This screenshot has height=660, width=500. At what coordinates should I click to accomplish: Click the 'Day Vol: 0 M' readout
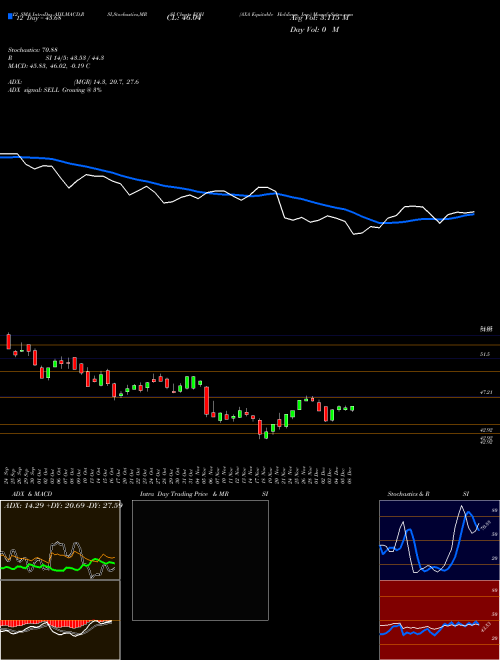[x=314, y=30]
